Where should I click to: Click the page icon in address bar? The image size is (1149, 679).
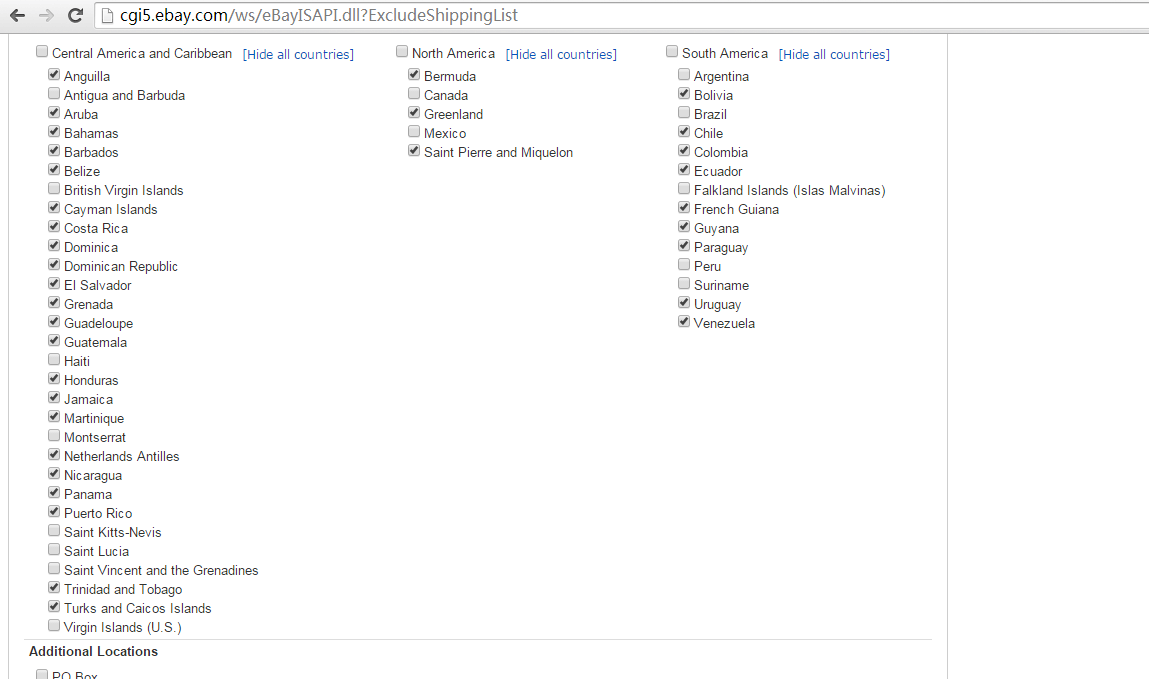coord(109,16)
